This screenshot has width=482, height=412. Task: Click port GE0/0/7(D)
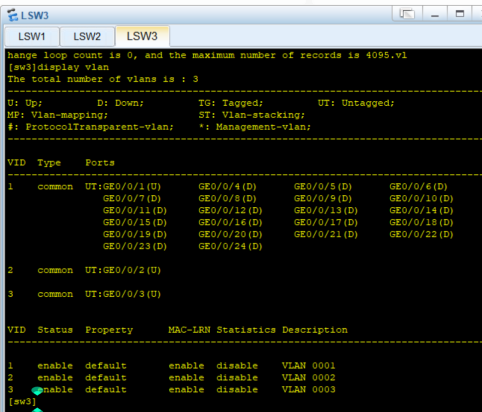(x=132, y=199)
